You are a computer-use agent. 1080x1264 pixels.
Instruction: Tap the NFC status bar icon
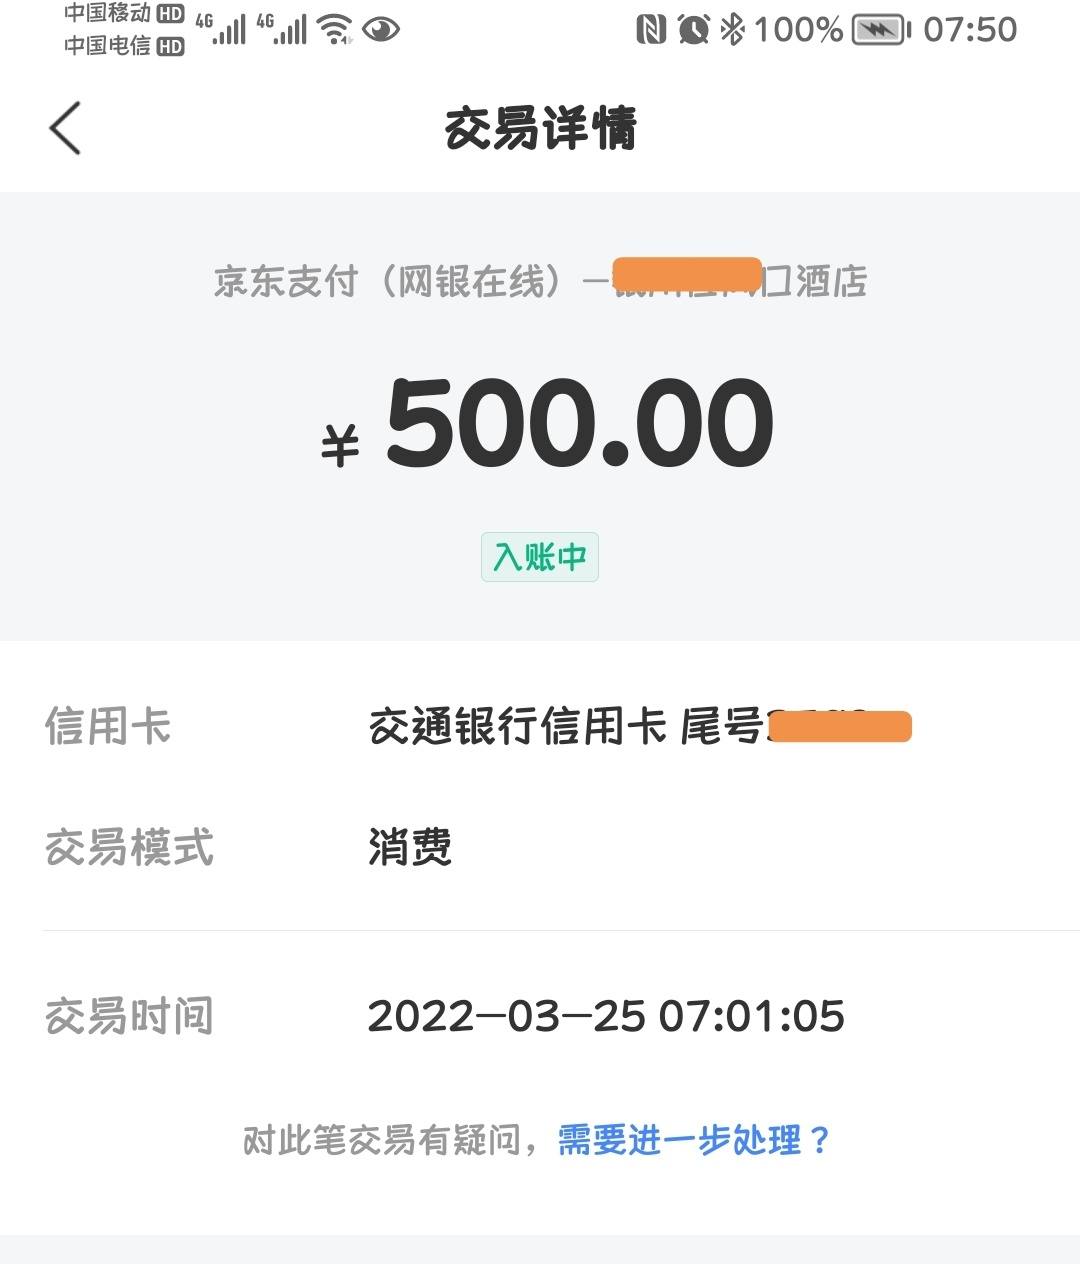(650, 29)
